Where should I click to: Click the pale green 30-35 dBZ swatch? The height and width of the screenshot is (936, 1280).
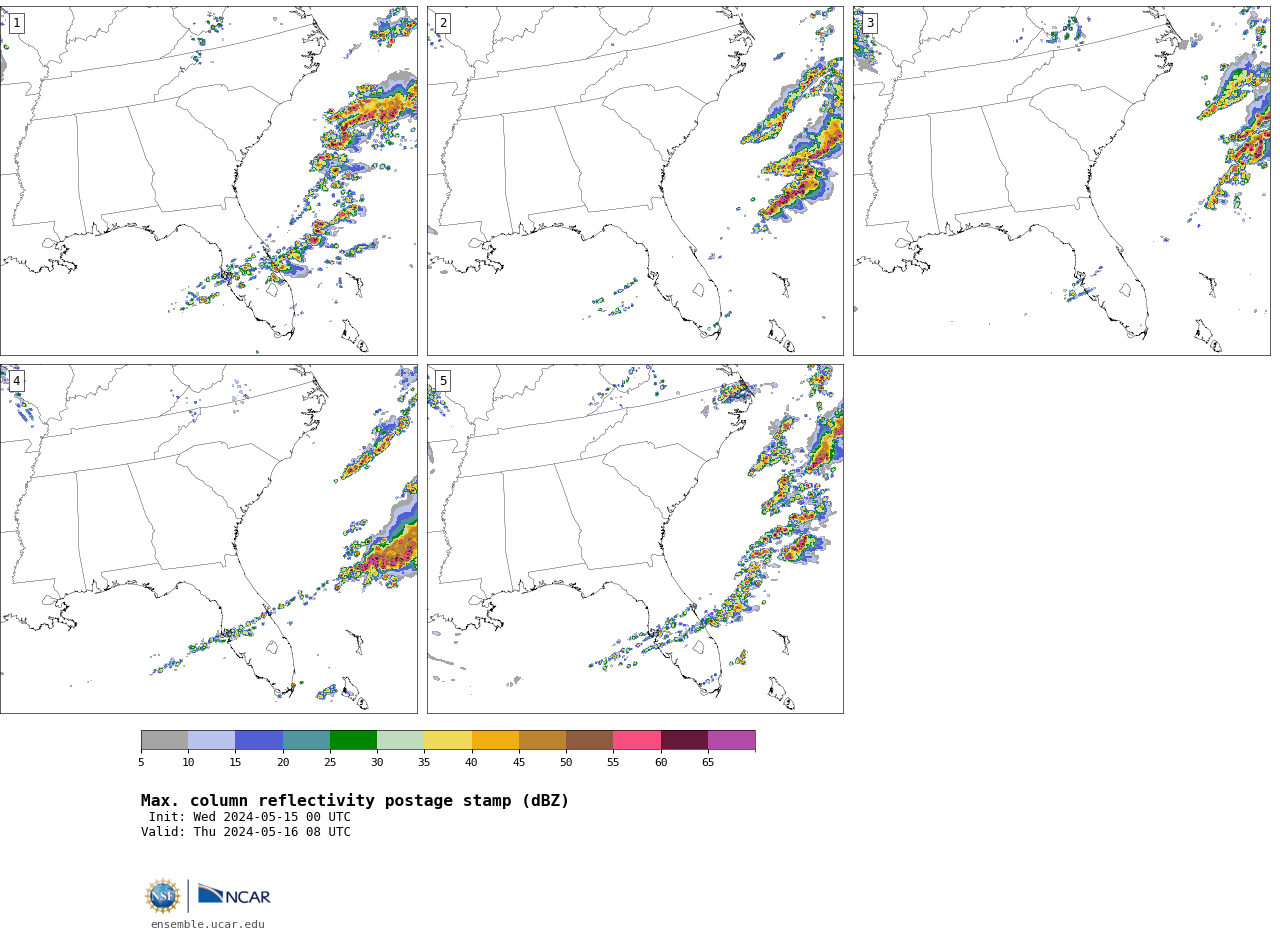(x=400, y=740)
